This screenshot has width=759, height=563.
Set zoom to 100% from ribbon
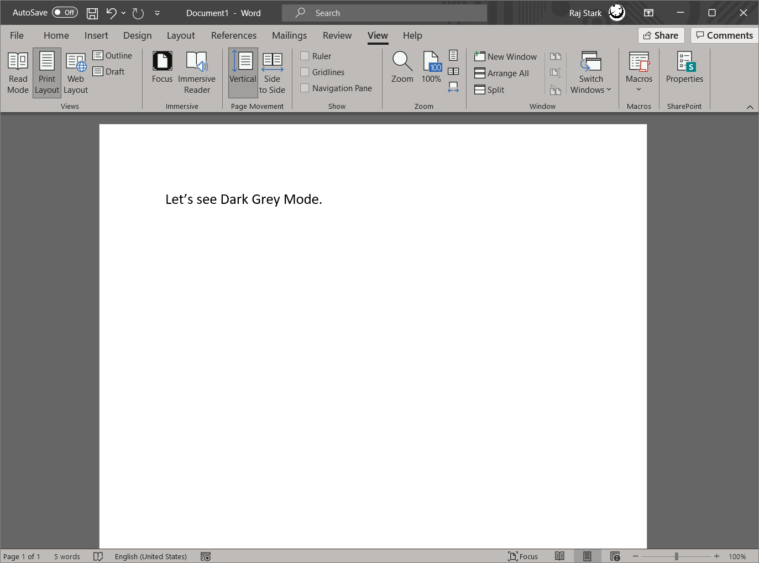coord(431,68)
